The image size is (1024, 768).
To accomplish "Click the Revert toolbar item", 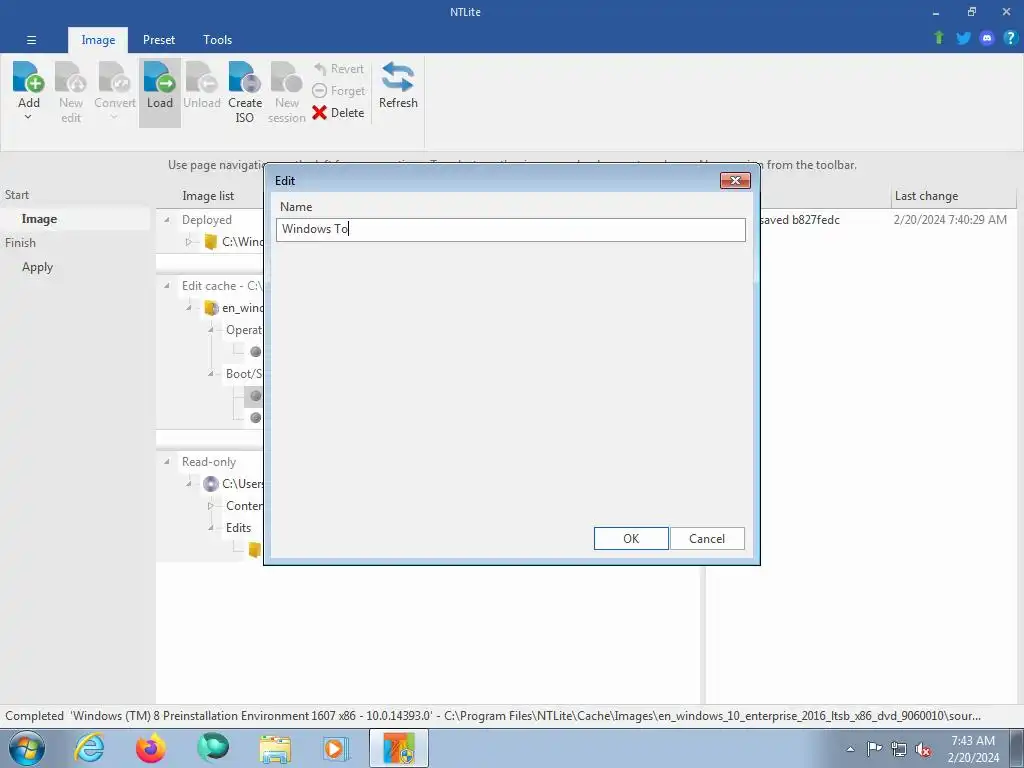I will 338,69.
